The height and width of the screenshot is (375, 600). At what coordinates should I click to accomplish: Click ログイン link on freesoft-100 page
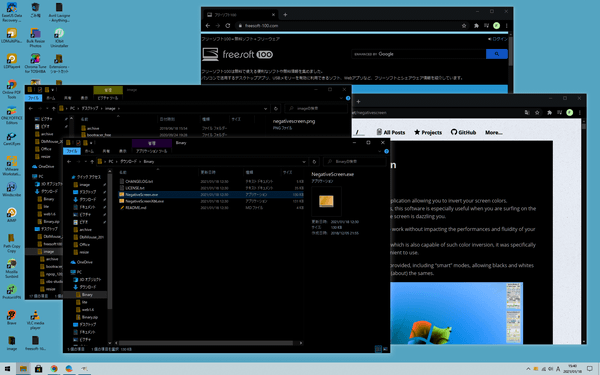(498, 39)
